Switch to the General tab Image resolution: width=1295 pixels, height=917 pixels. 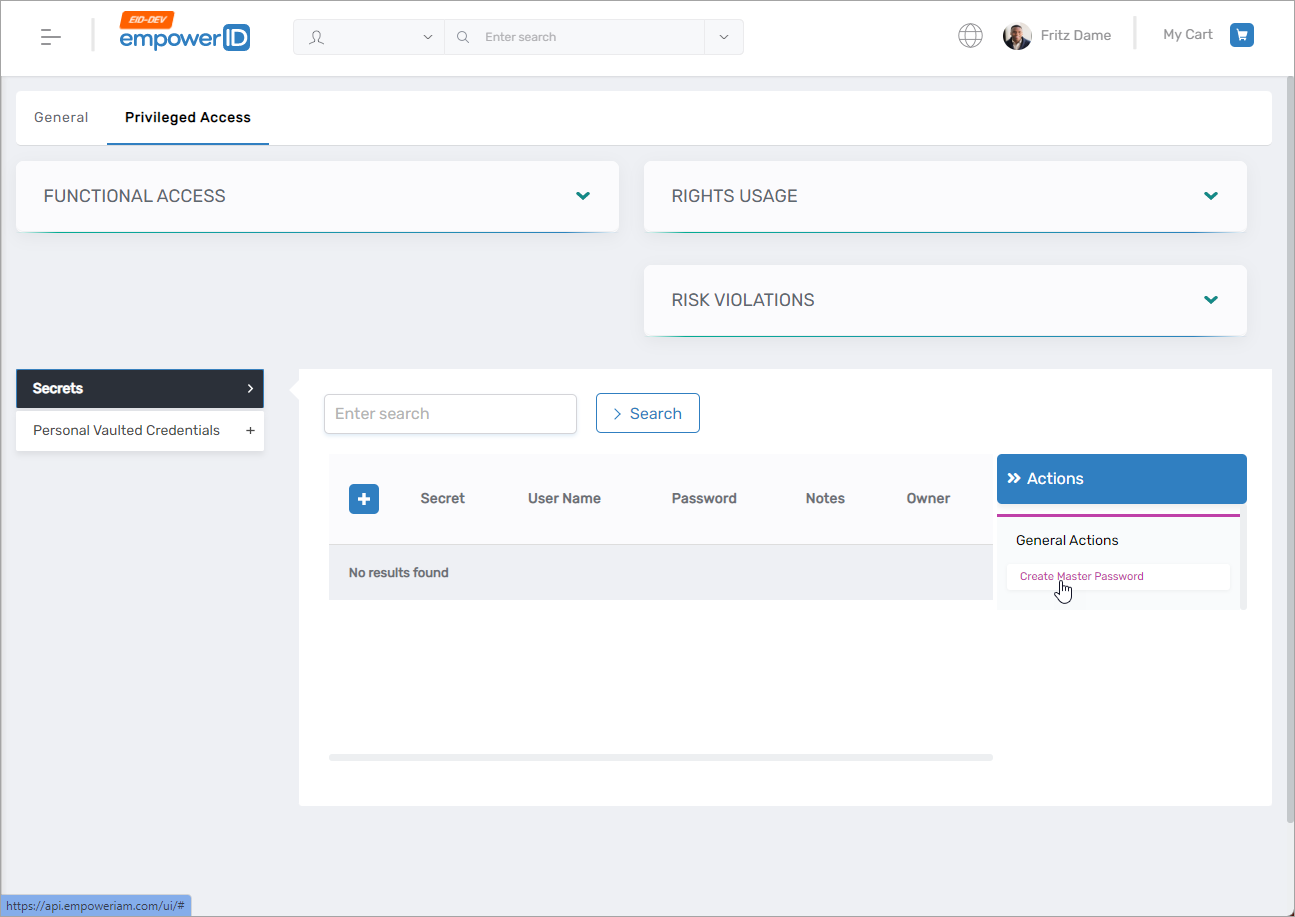point(61,118)
